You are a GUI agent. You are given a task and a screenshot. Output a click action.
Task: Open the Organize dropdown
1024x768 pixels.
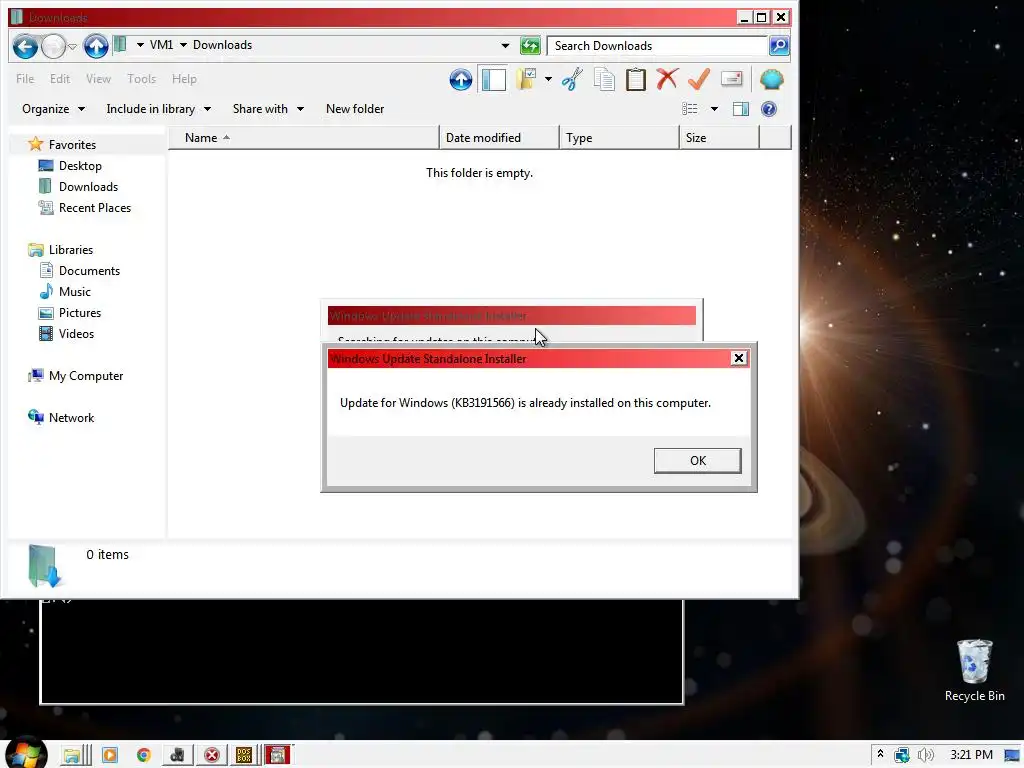54,109
